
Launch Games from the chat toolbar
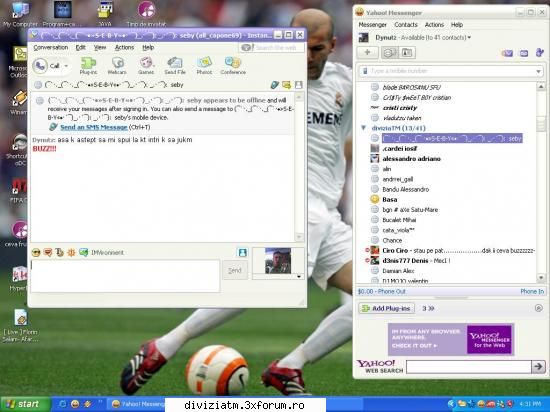pyautogui.click(x=146, y=66)
